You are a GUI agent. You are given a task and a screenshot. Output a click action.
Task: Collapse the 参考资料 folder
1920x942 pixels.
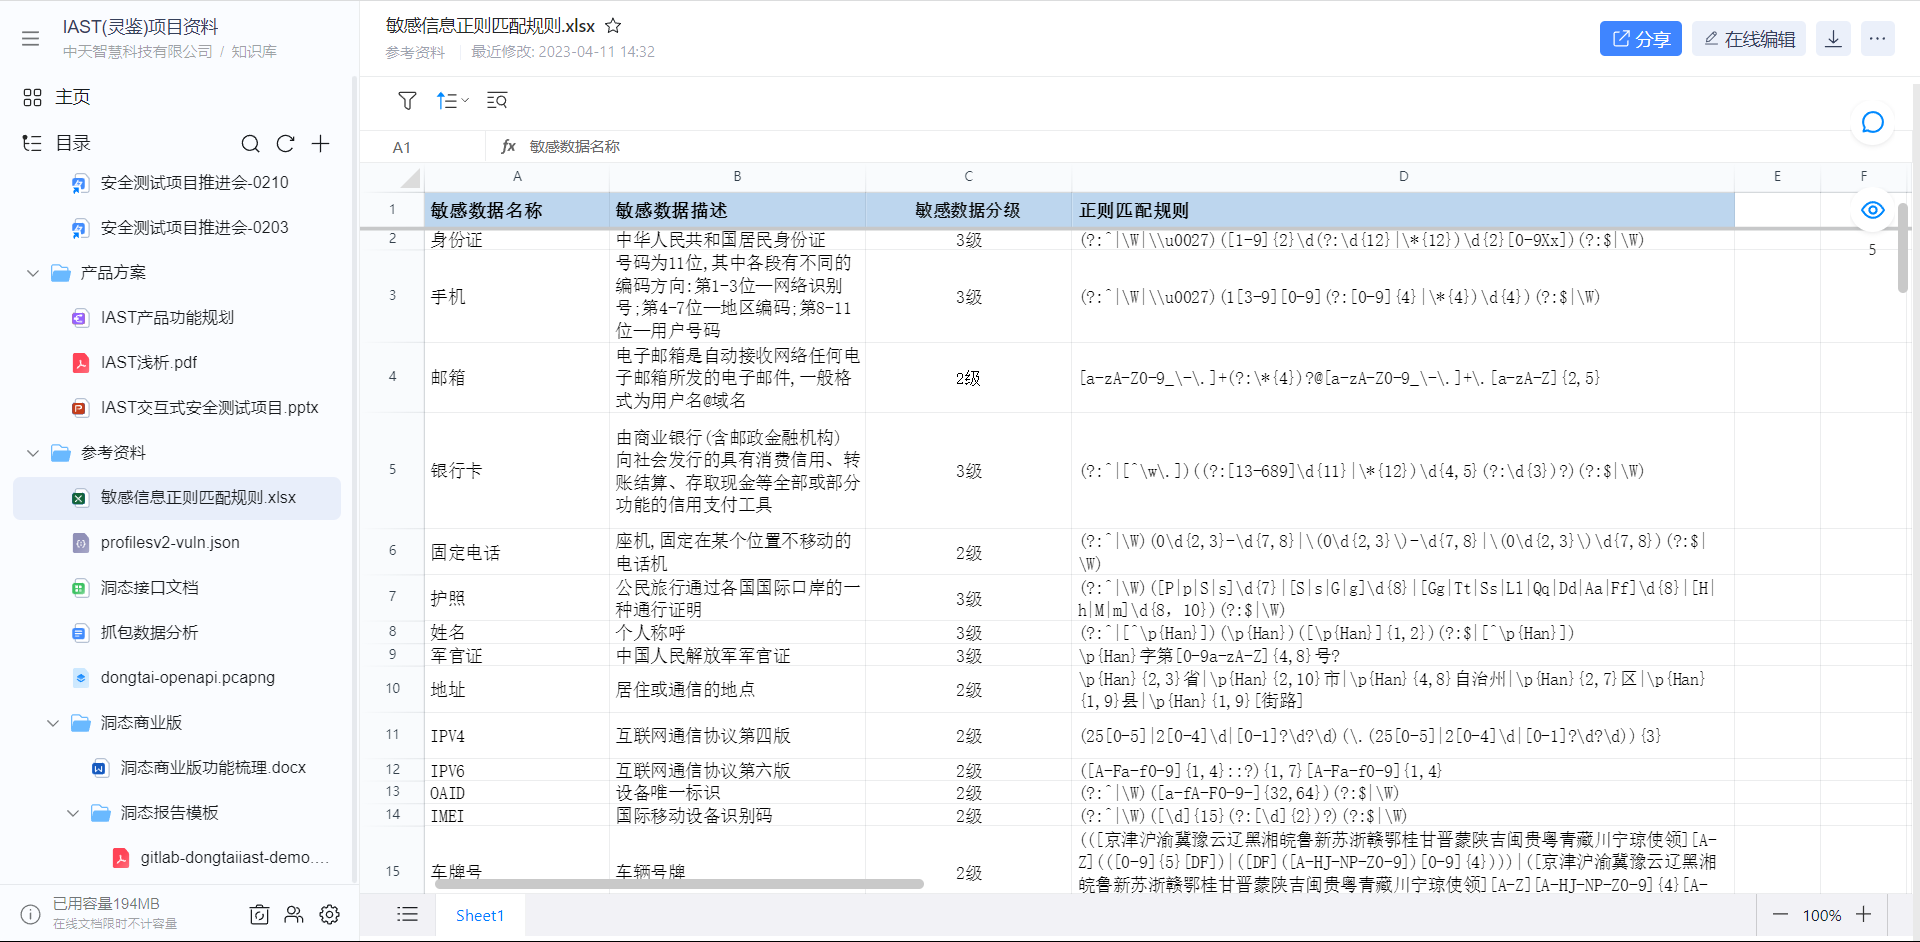[32, 453]
